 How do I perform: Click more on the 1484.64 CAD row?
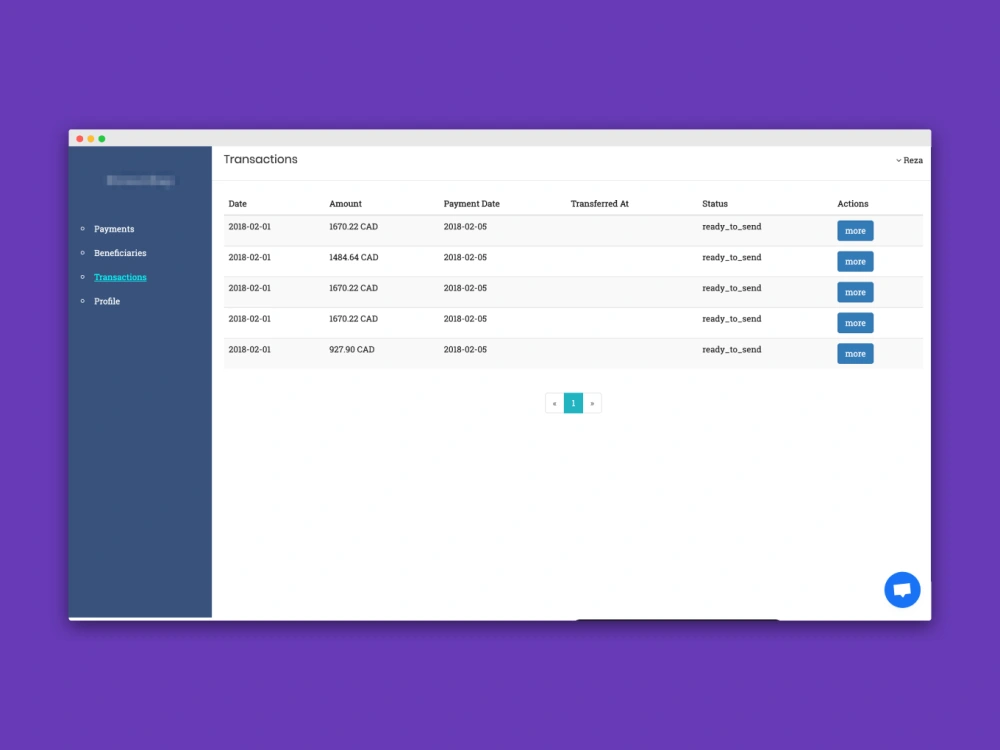coord(855,261)
